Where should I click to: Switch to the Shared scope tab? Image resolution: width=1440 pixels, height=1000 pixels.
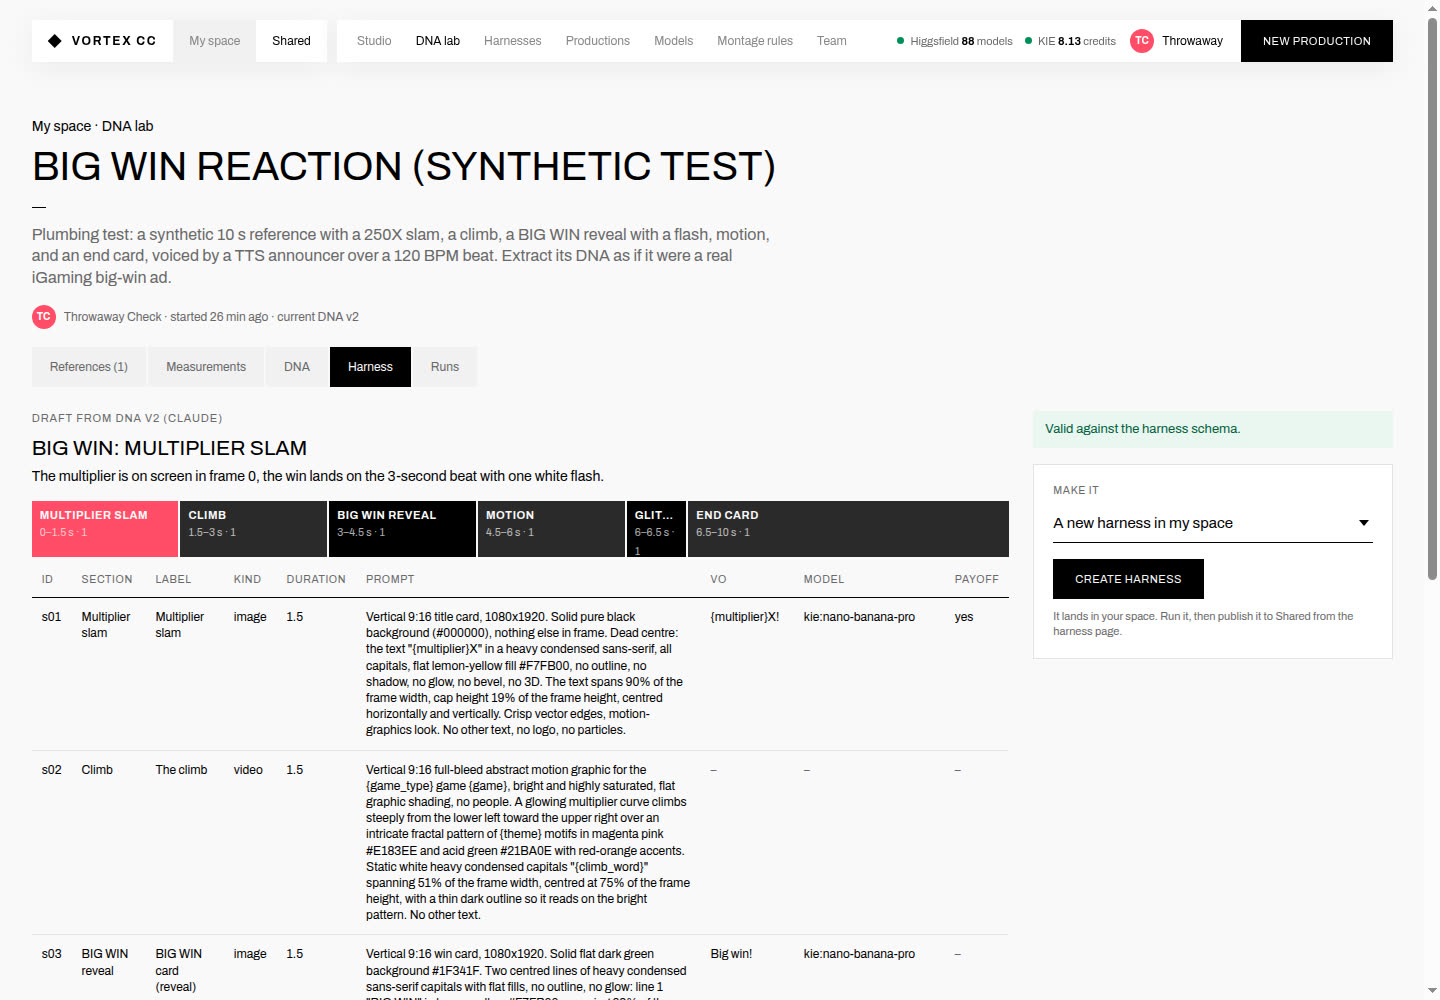291,41
